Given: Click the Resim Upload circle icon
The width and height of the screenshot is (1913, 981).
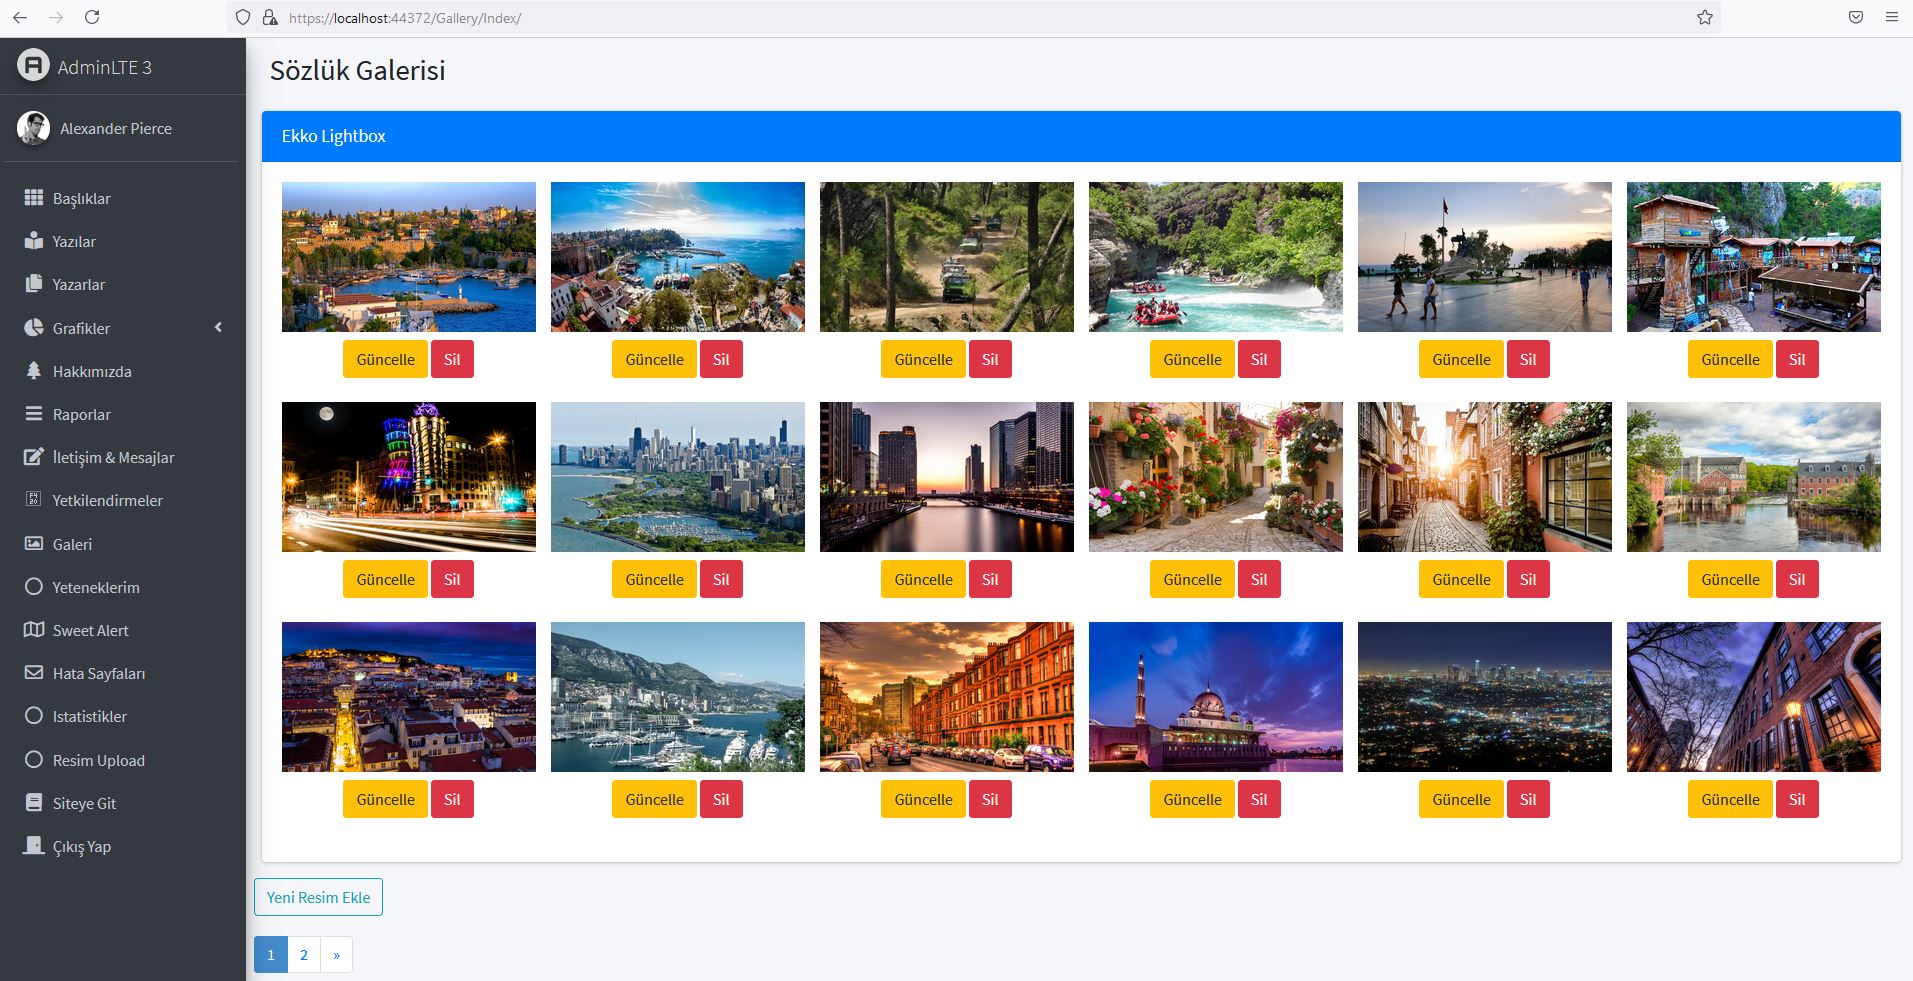Looking at the screenshot, I should (34, 760).
